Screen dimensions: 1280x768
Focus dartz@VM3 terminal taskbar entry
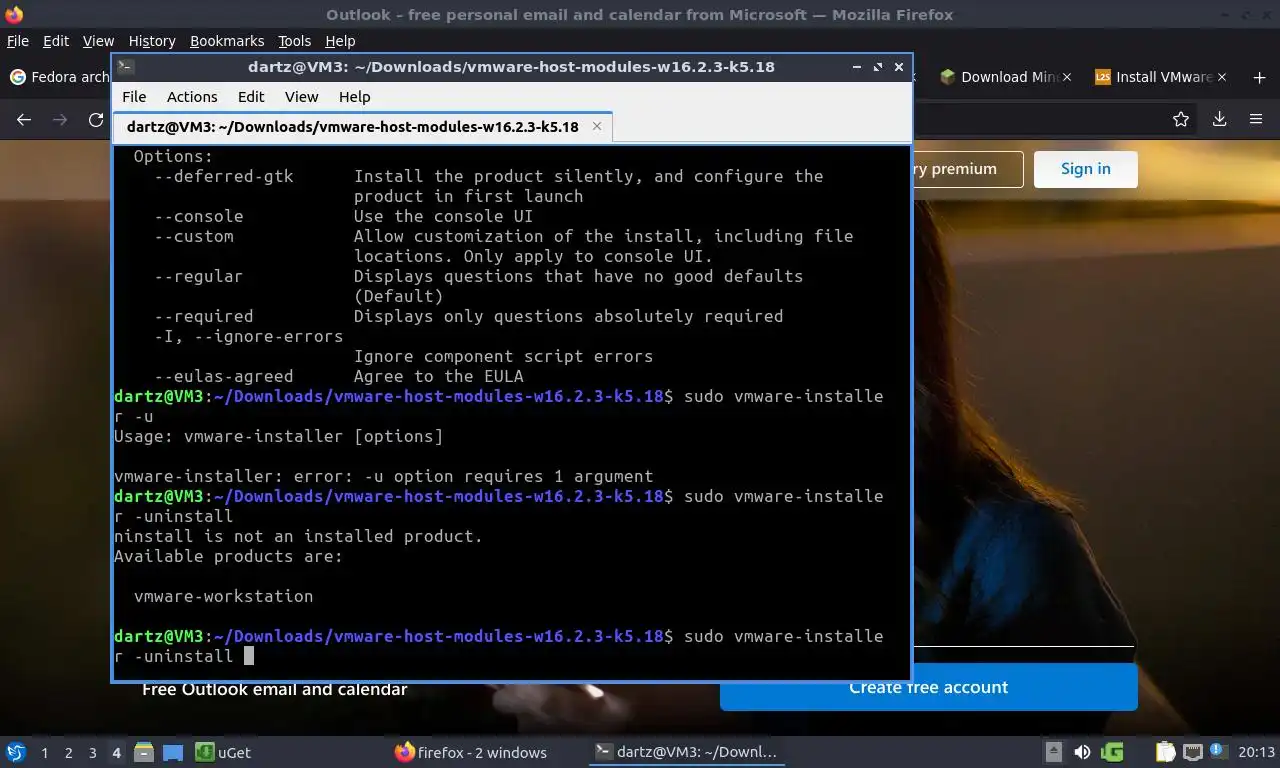686,752
